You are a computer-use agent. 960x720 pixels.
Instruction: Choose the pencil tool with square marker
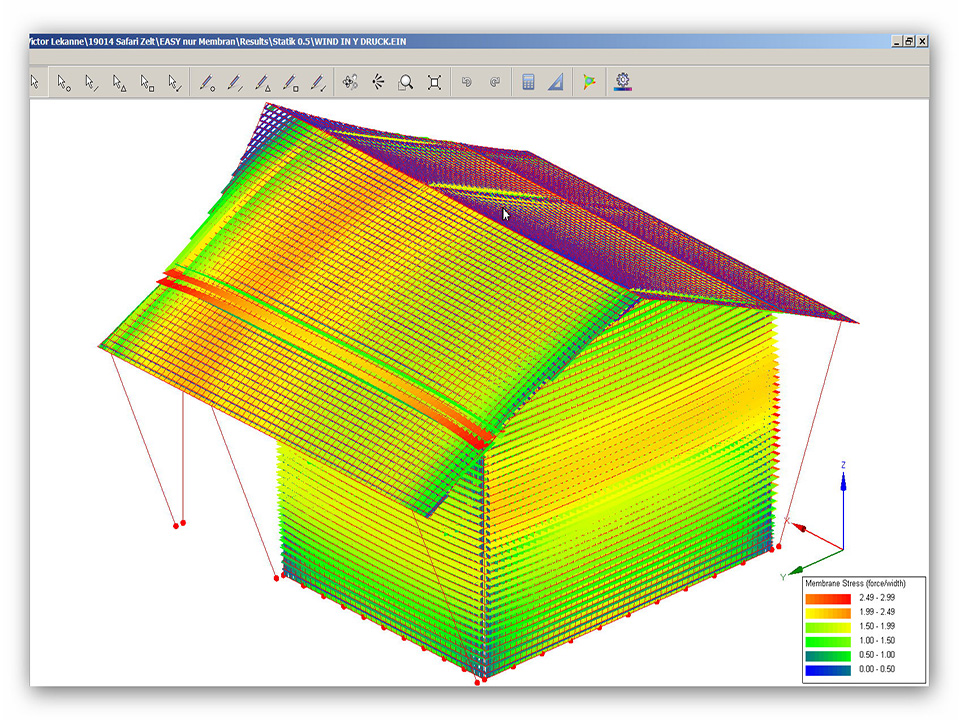pos(291,82)
